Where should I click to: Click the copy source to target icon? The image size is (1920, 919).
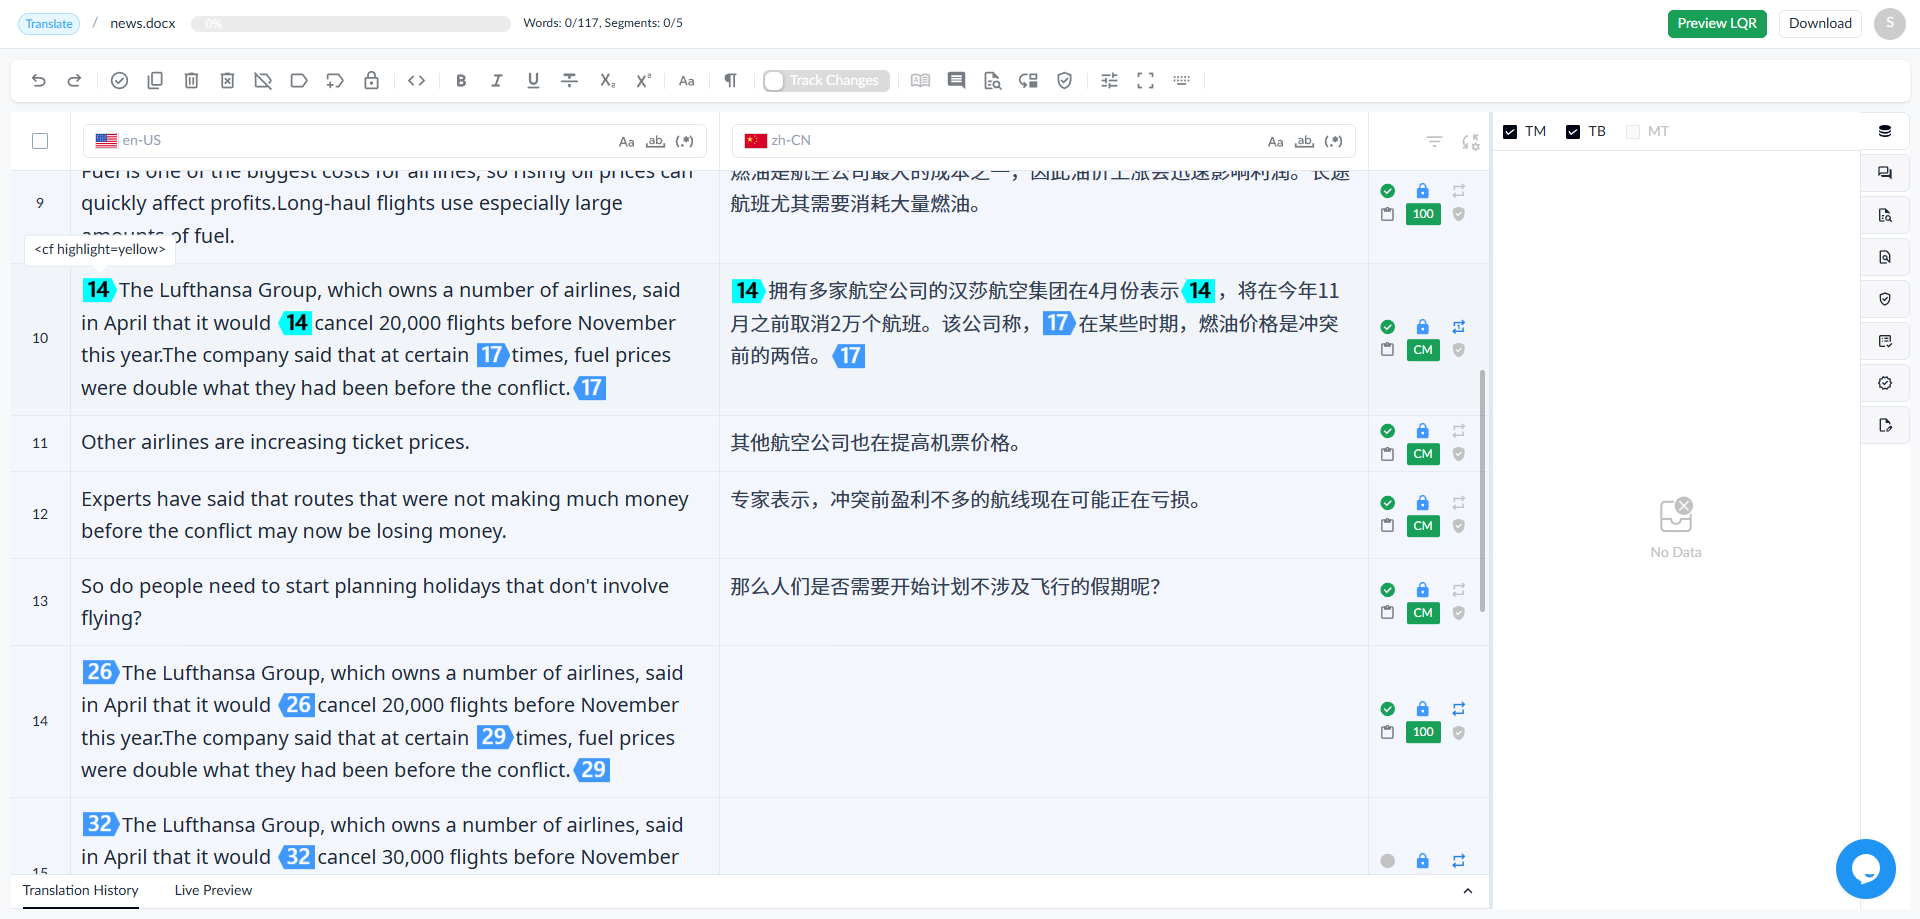pyautogui.click(x=155, y=81)
